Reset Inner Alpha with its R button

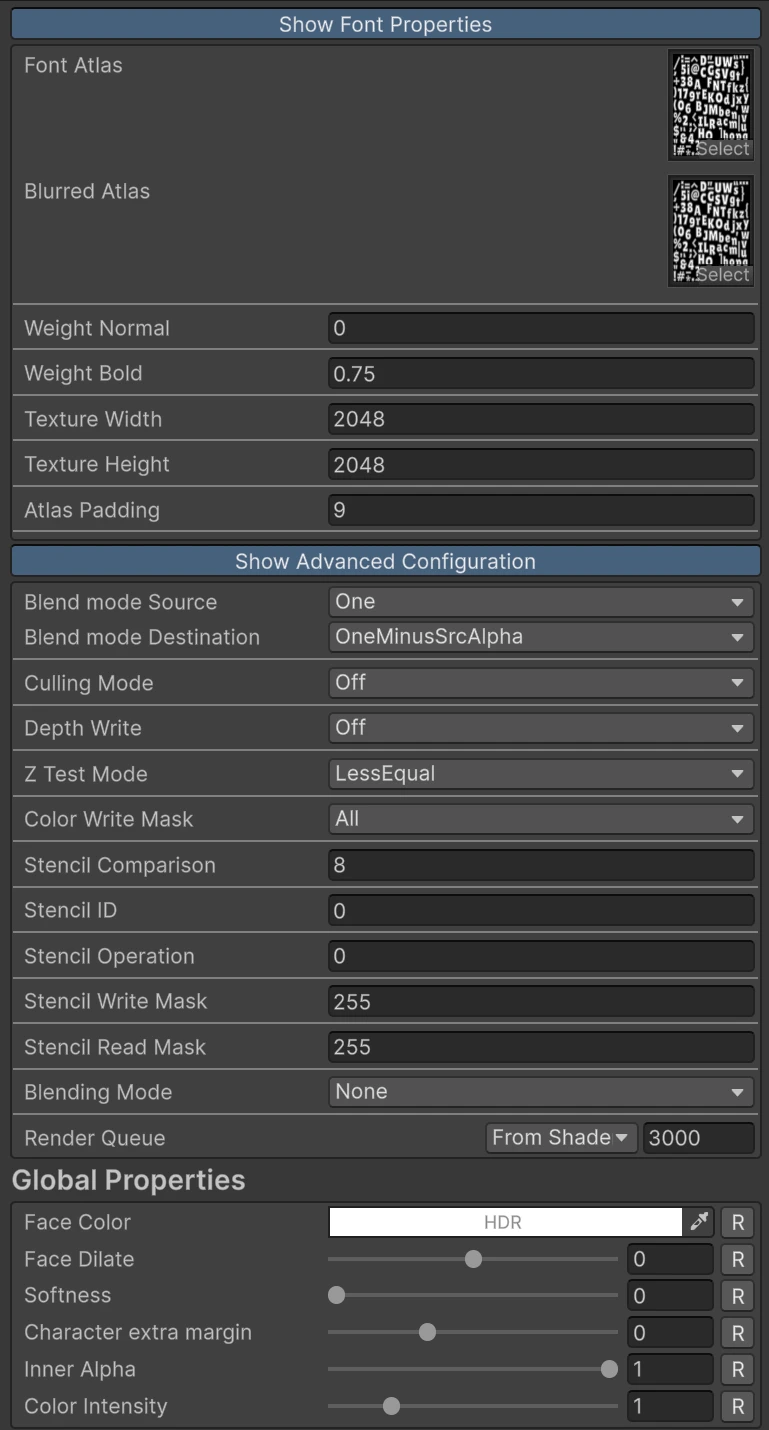point(738,1370)
